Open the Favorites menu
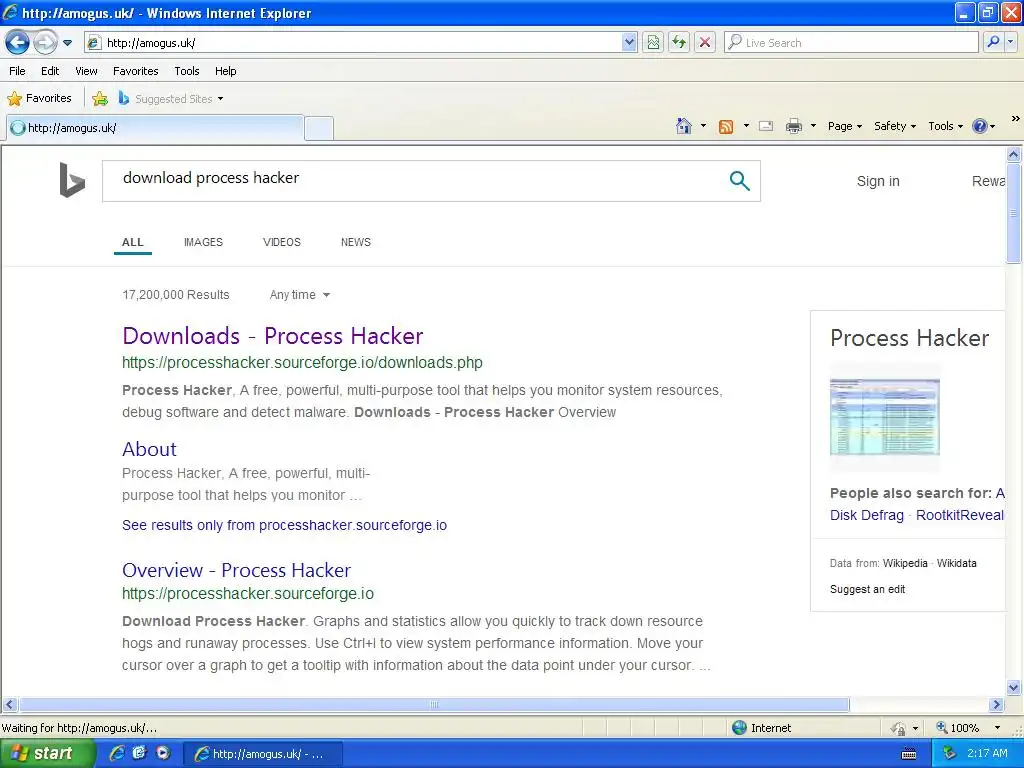 135,71
